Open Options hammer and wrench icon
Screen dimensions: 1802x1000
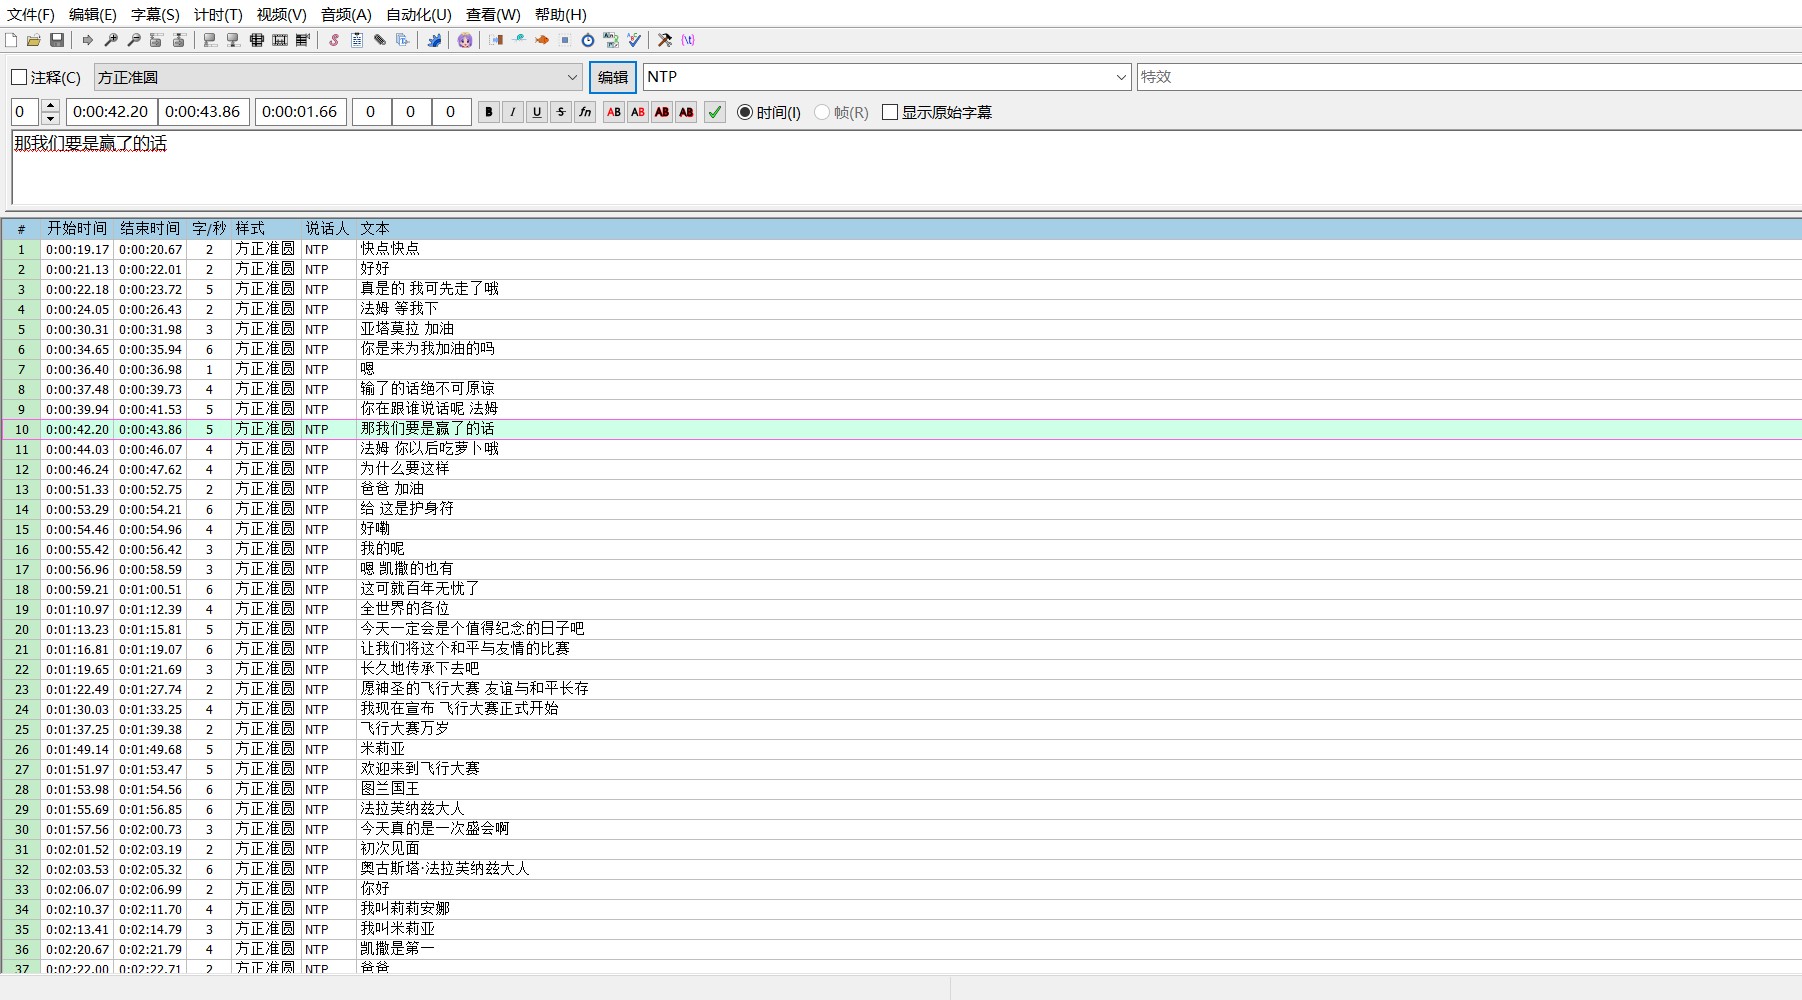(x=665, y=40)
